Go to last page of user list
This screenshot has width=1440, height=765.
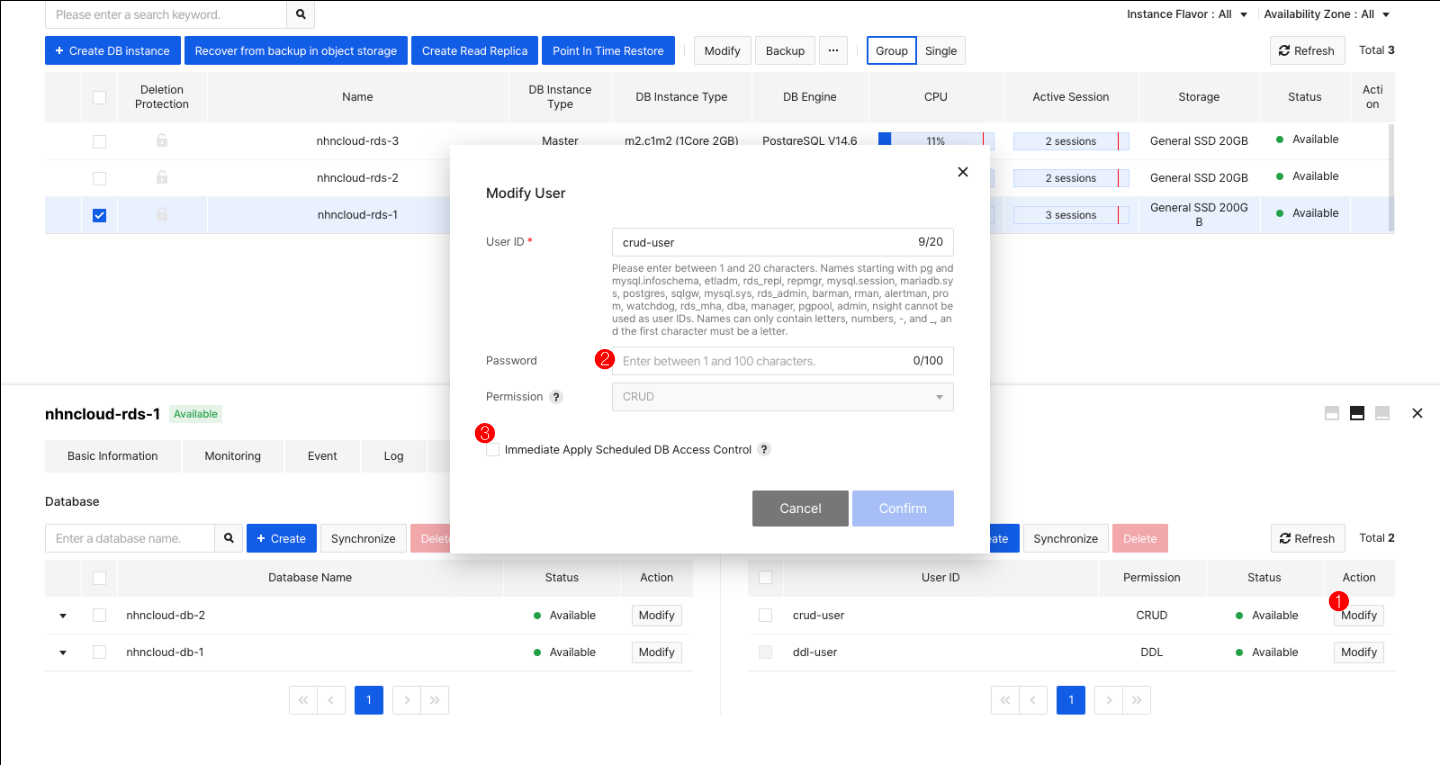[1137, 700]
